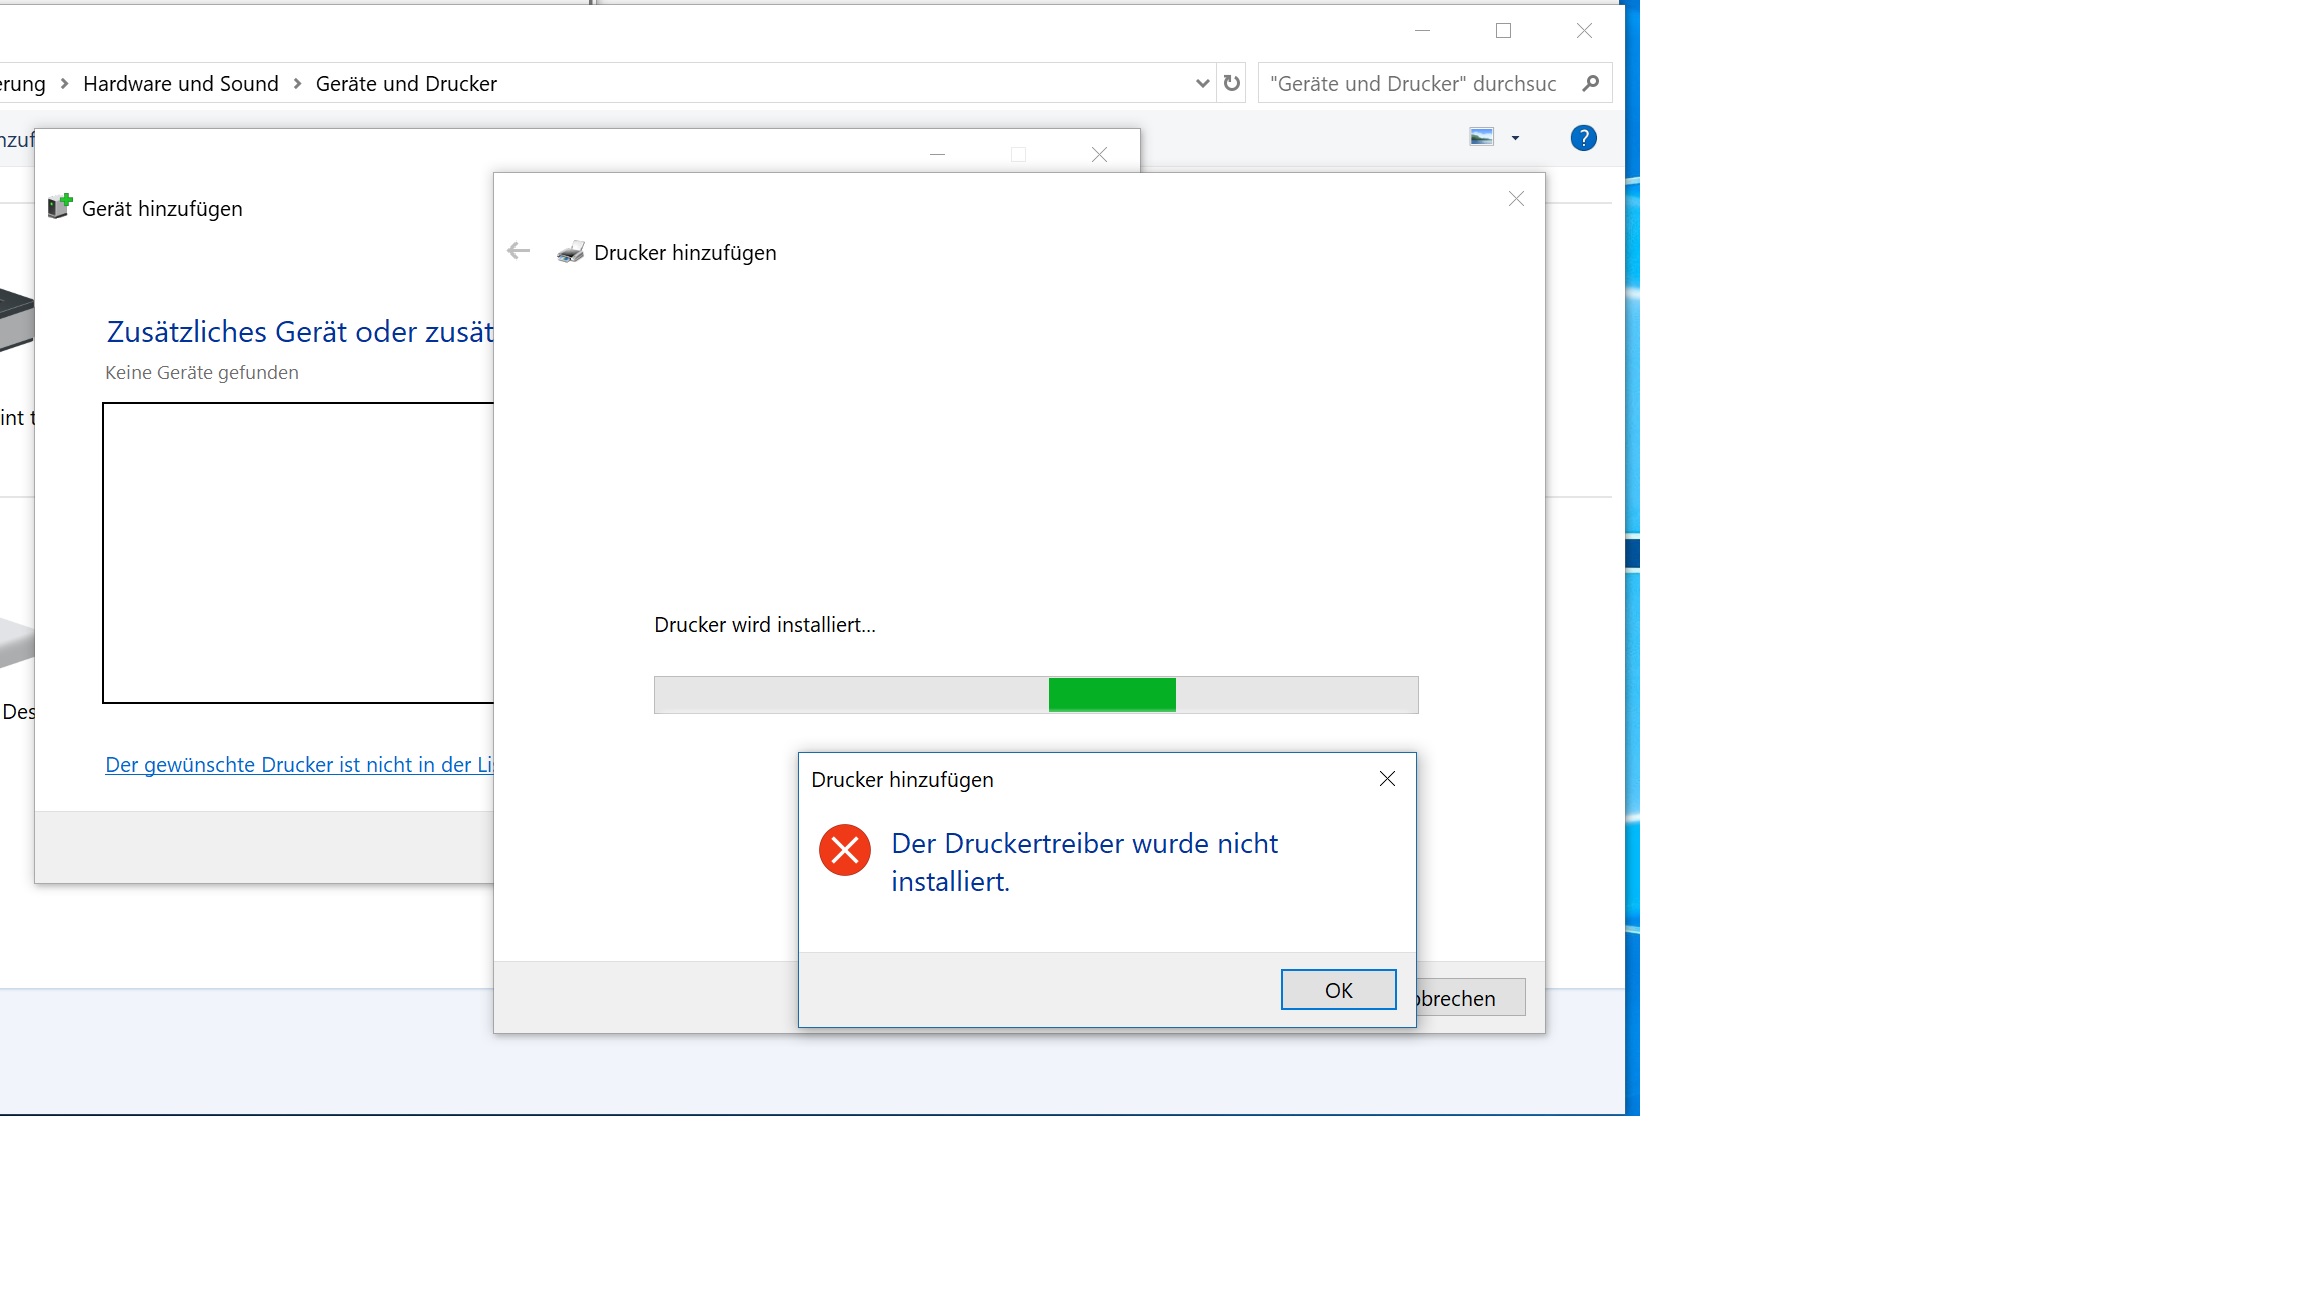Focus the Geräte und Drucker search field

1412,84
